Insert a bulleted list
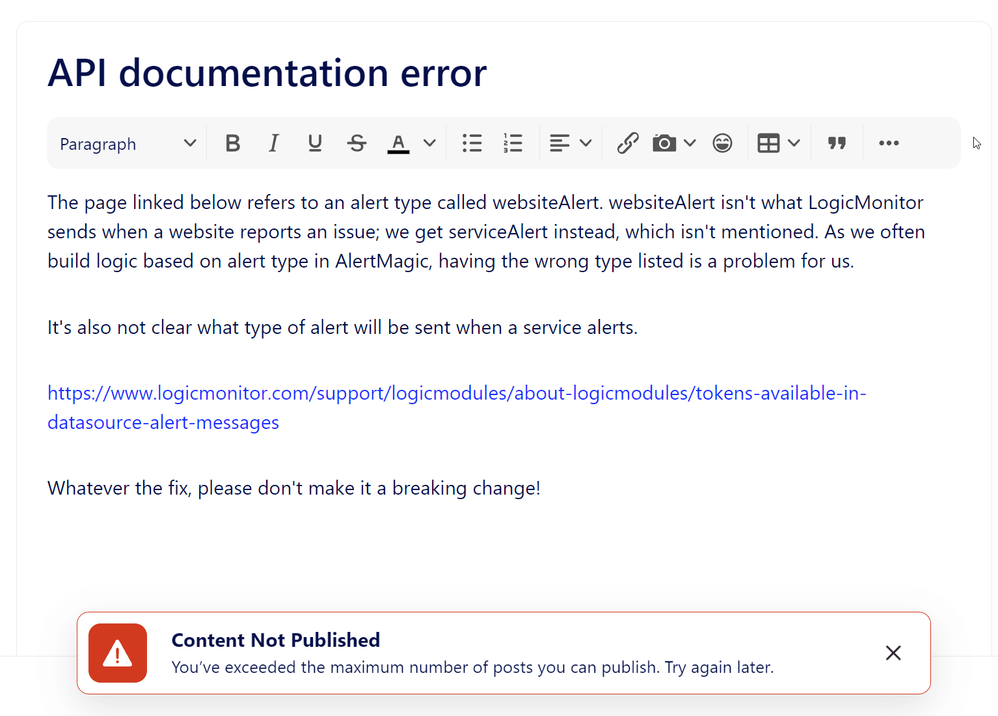 pyautogui.click(x=472, y=143)
